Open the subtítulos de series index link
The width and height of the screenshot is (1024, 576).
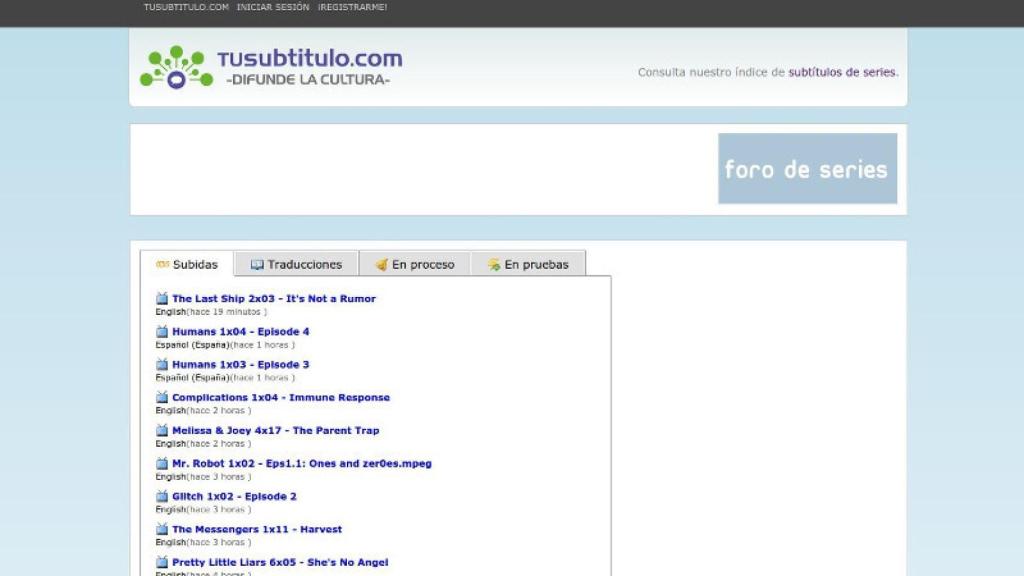click(842, 72)
